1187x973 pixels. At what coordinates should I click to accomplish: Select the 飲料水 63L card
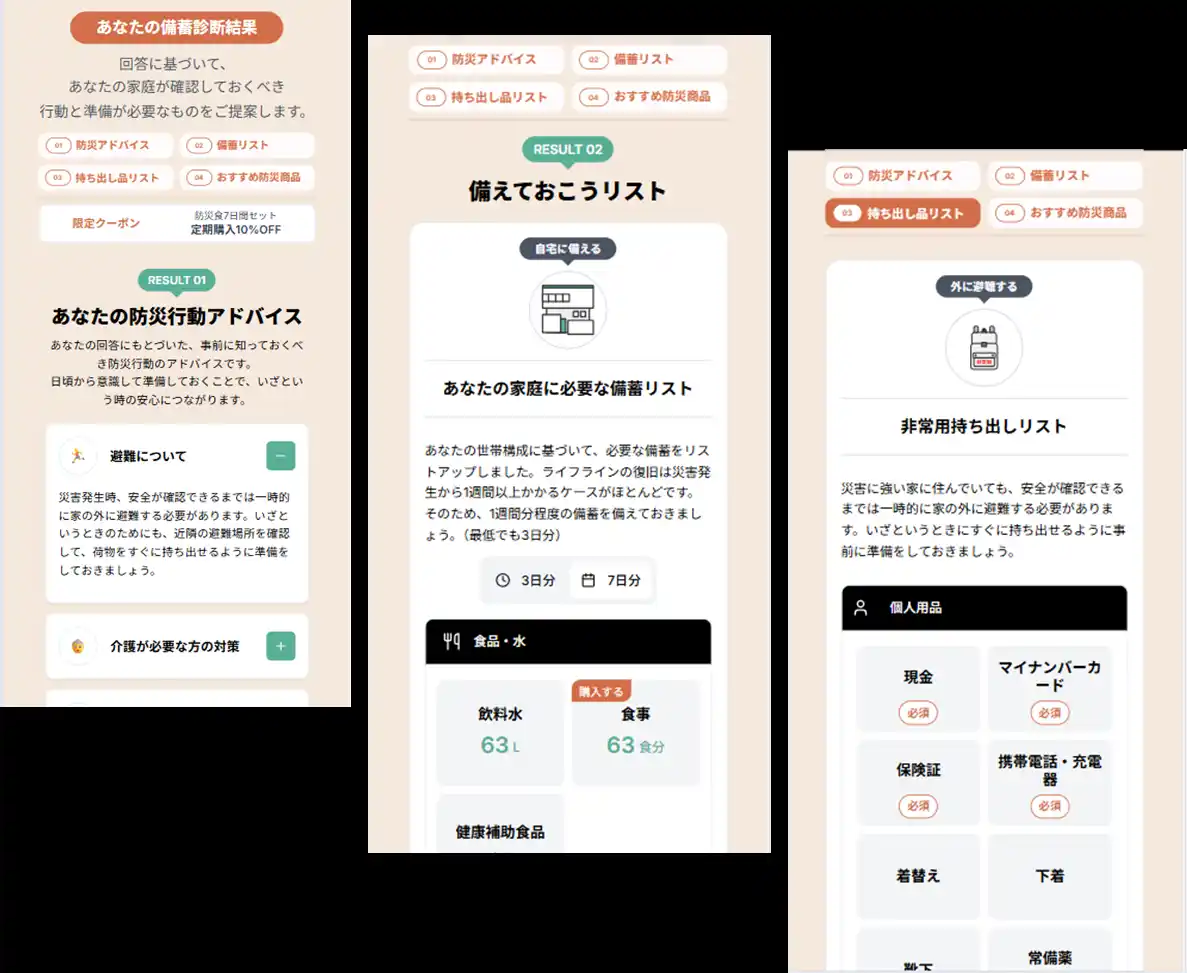click(500, 733)
